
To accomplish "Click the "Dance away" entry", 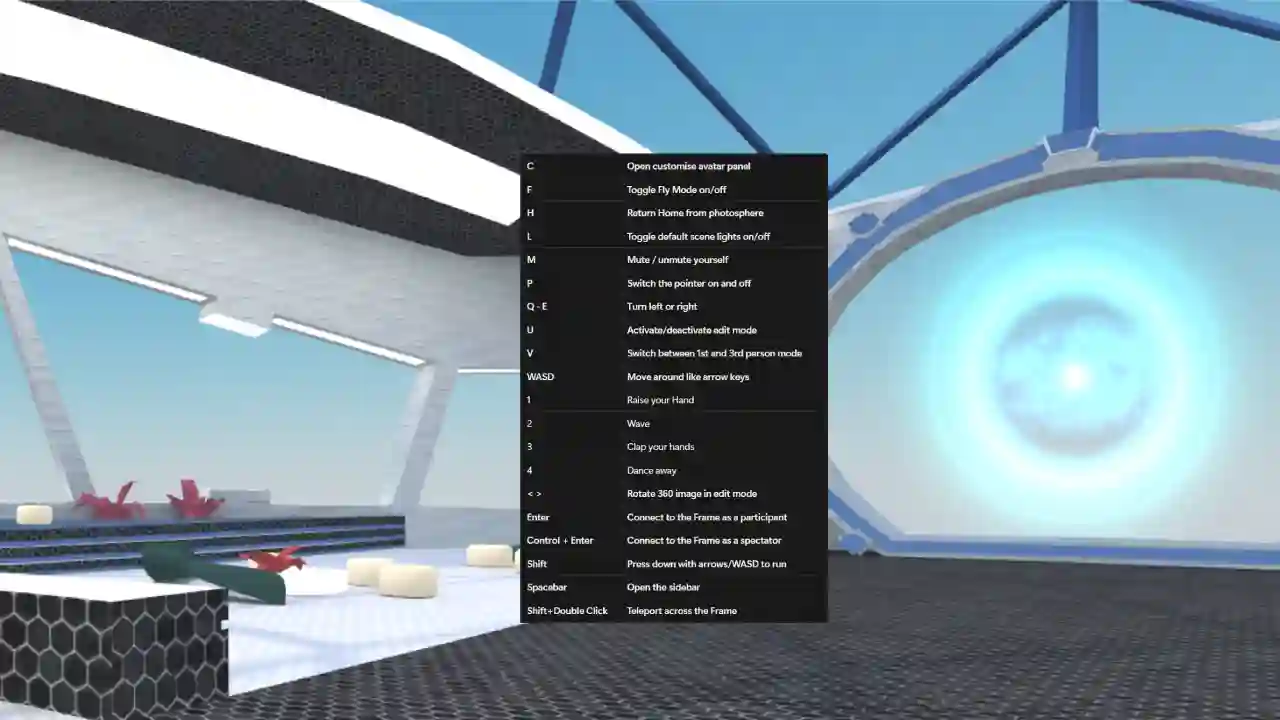I will click(652, 470).
